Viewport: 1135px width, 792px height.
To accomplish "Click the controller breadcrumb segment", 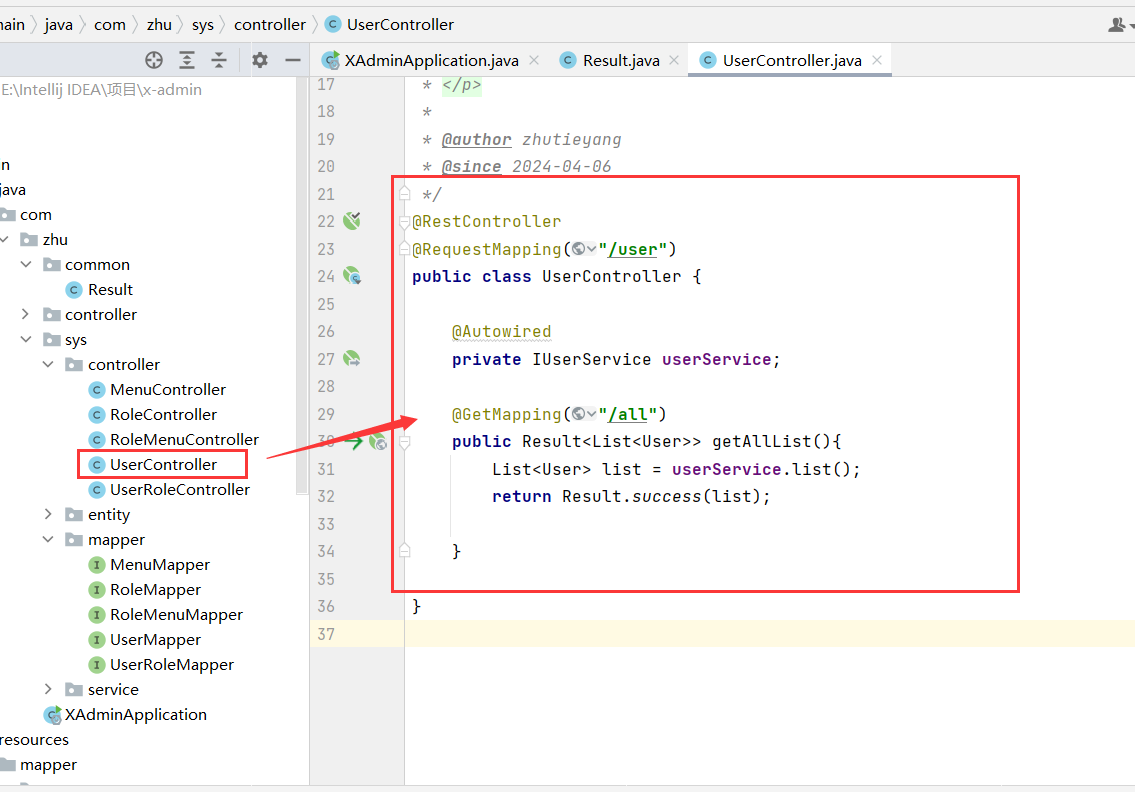I will [x=270, y=25].
